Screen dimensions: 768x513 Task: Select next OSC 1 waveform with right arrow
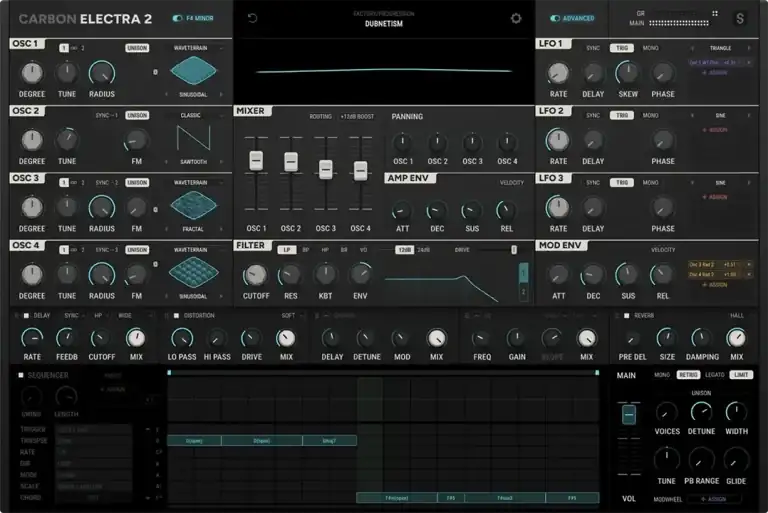point(221,94)
